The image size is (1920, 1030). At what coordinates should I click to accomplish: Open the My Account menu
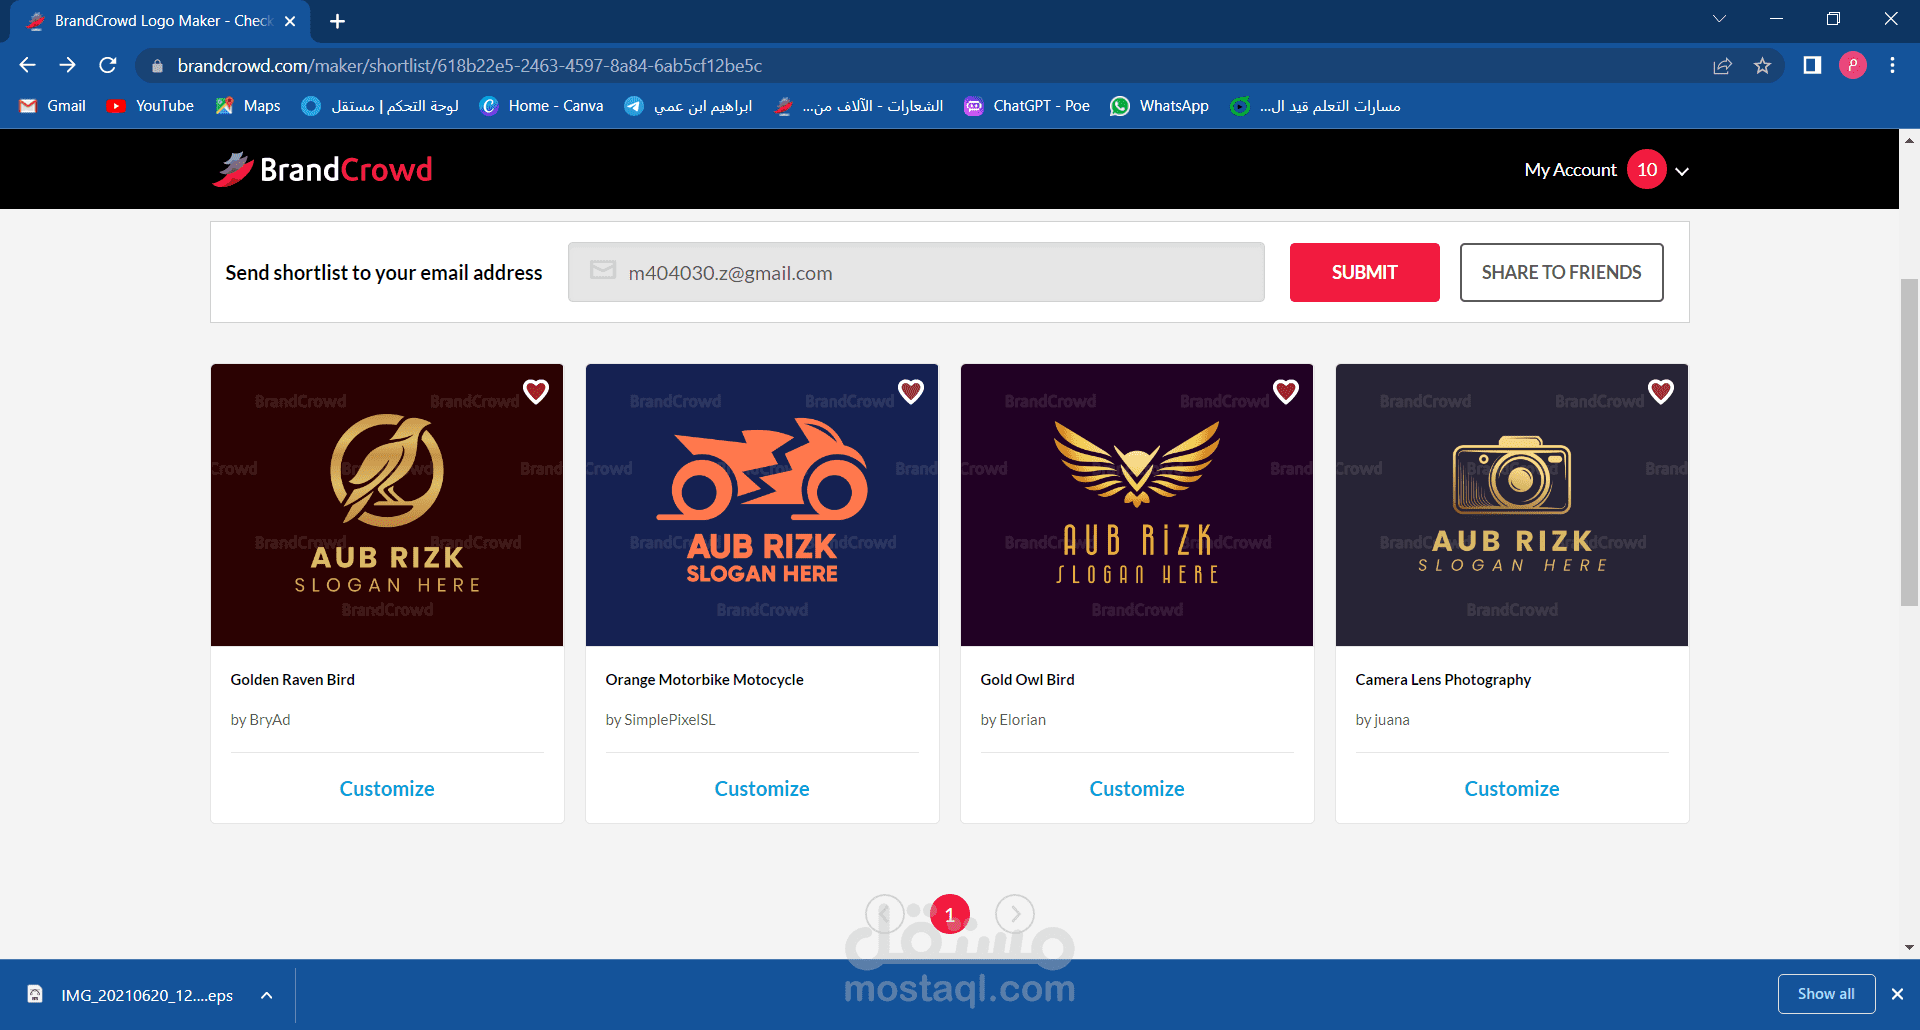click(1570, 170)
